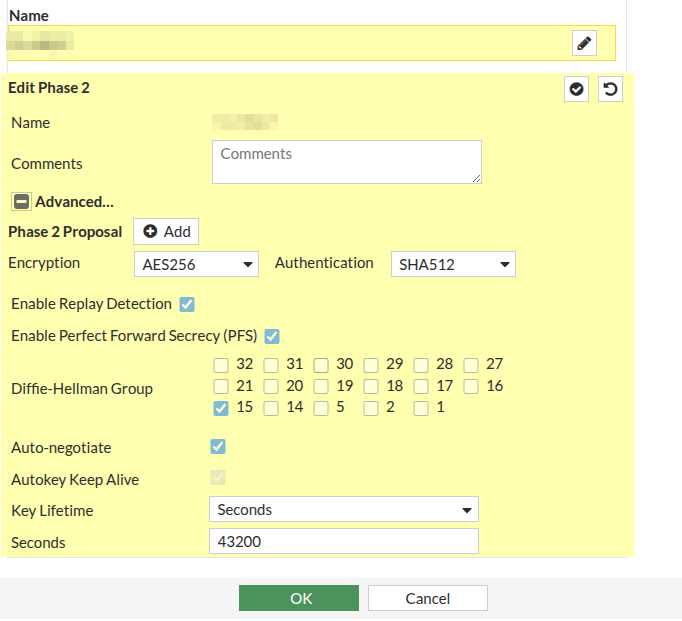Viewport: 682px width, 621px height.
Task: Confirm Phase 2 edits with the checkmark icon
Action: (x=576, y=89)
